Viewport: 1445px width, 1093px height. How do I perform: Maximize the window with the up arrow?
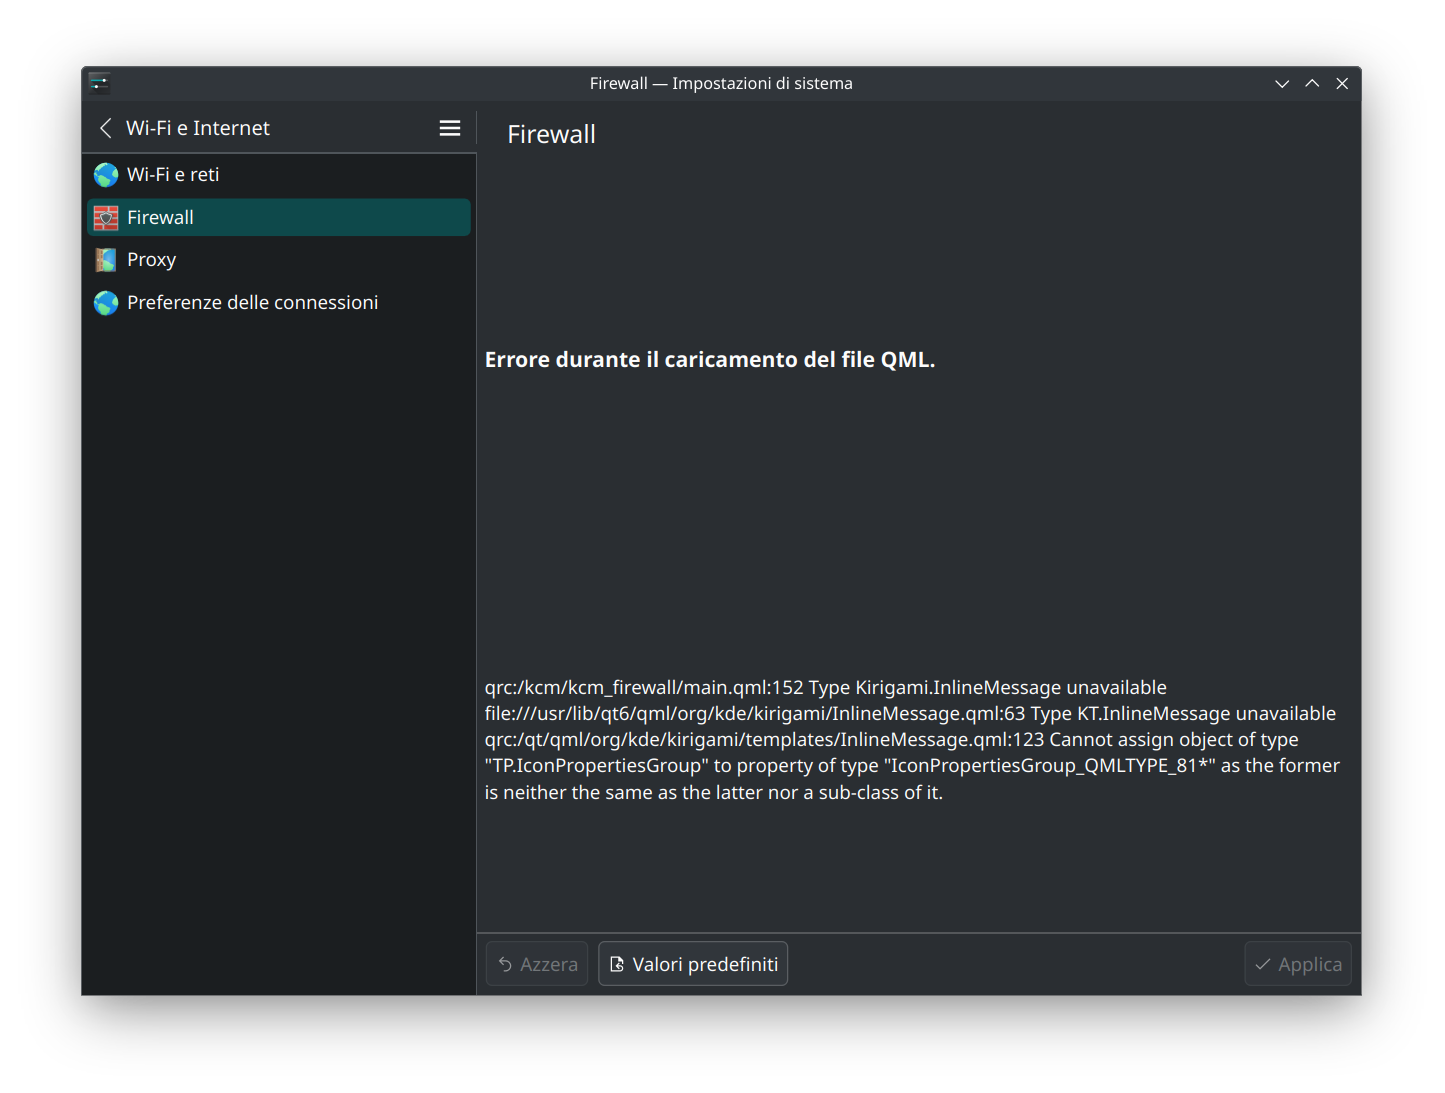[x=1312, y=84]
